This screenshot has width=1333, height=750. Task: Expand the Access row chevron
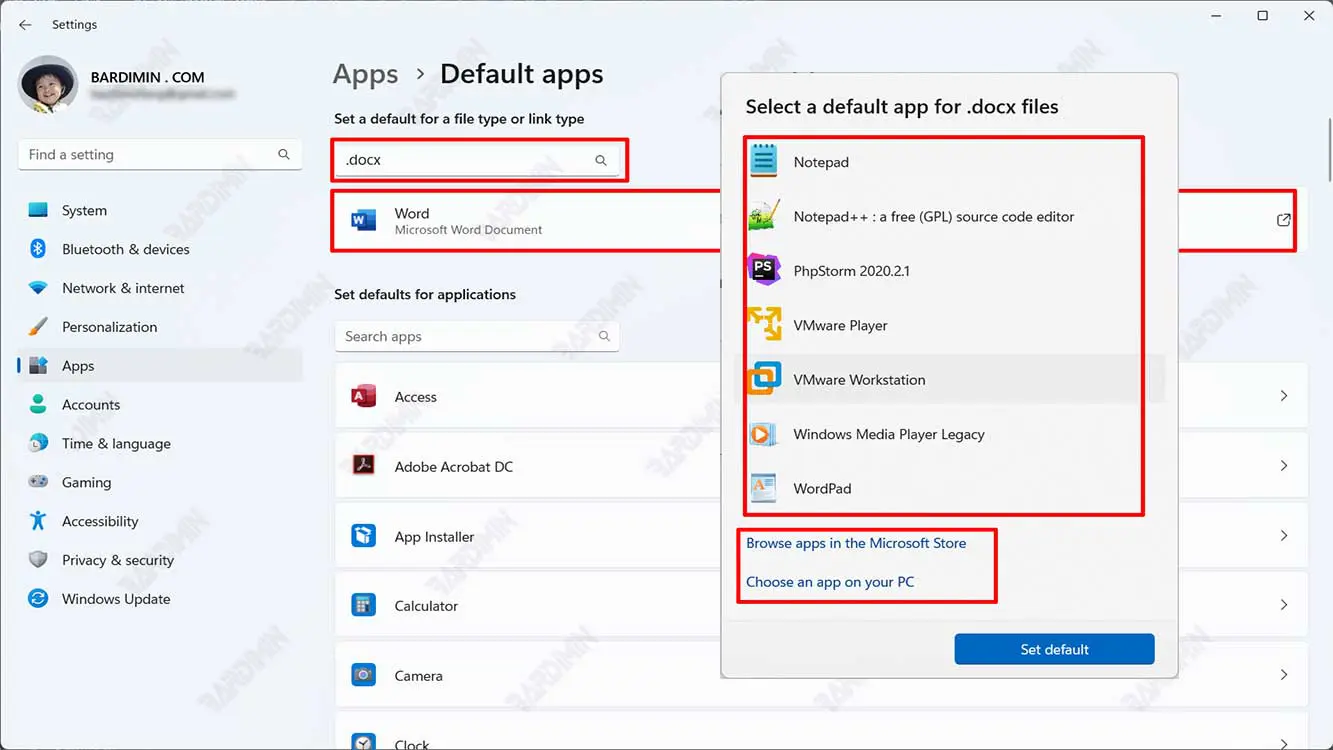(1284, 396)
